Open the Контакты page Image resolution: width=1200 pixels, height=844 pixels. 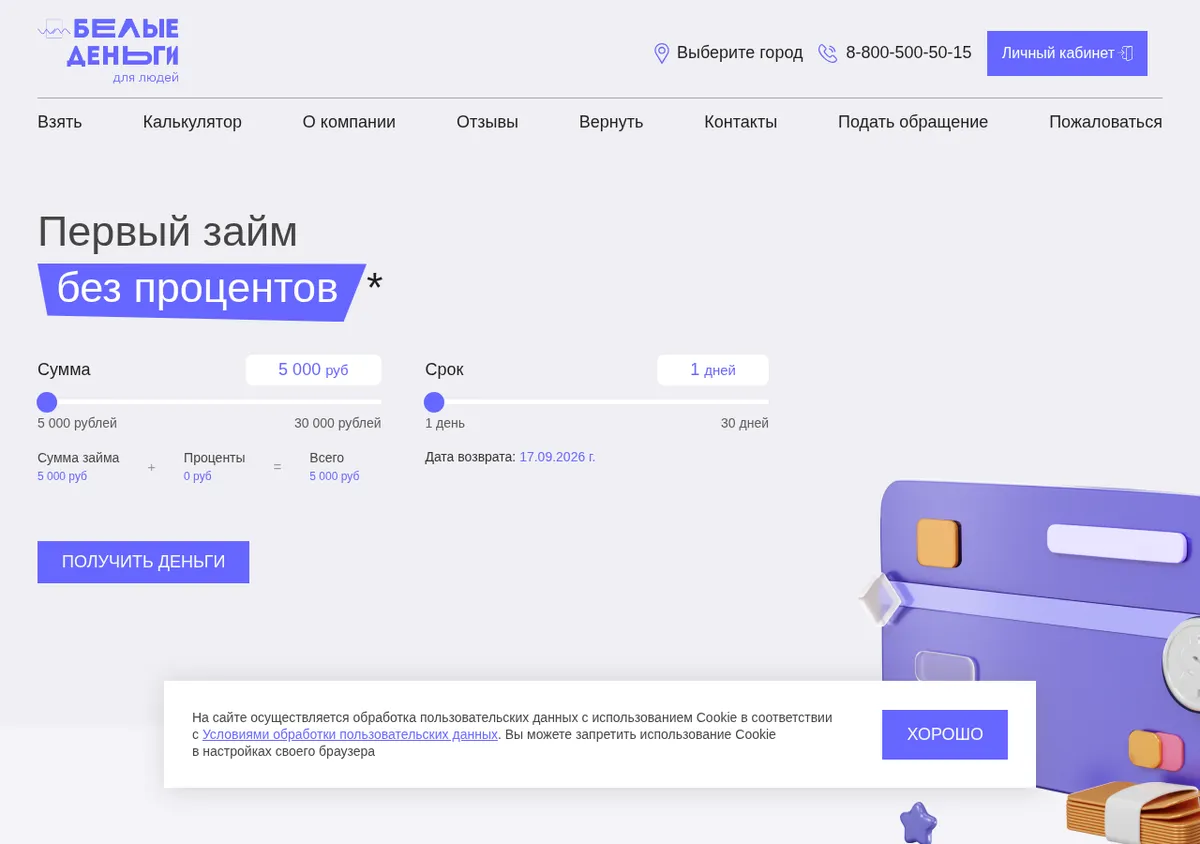[740, 122]
